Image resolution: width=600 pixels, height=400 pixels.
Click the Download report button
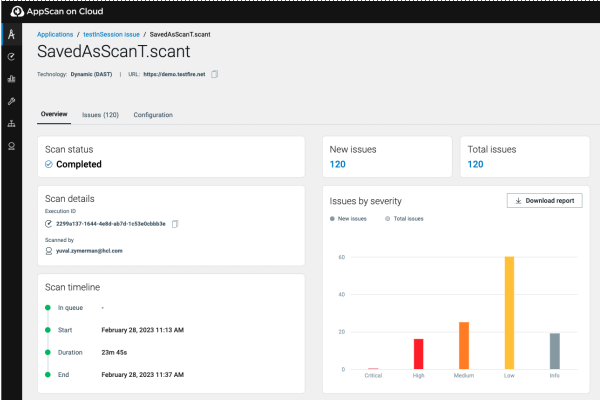(544, 200)
